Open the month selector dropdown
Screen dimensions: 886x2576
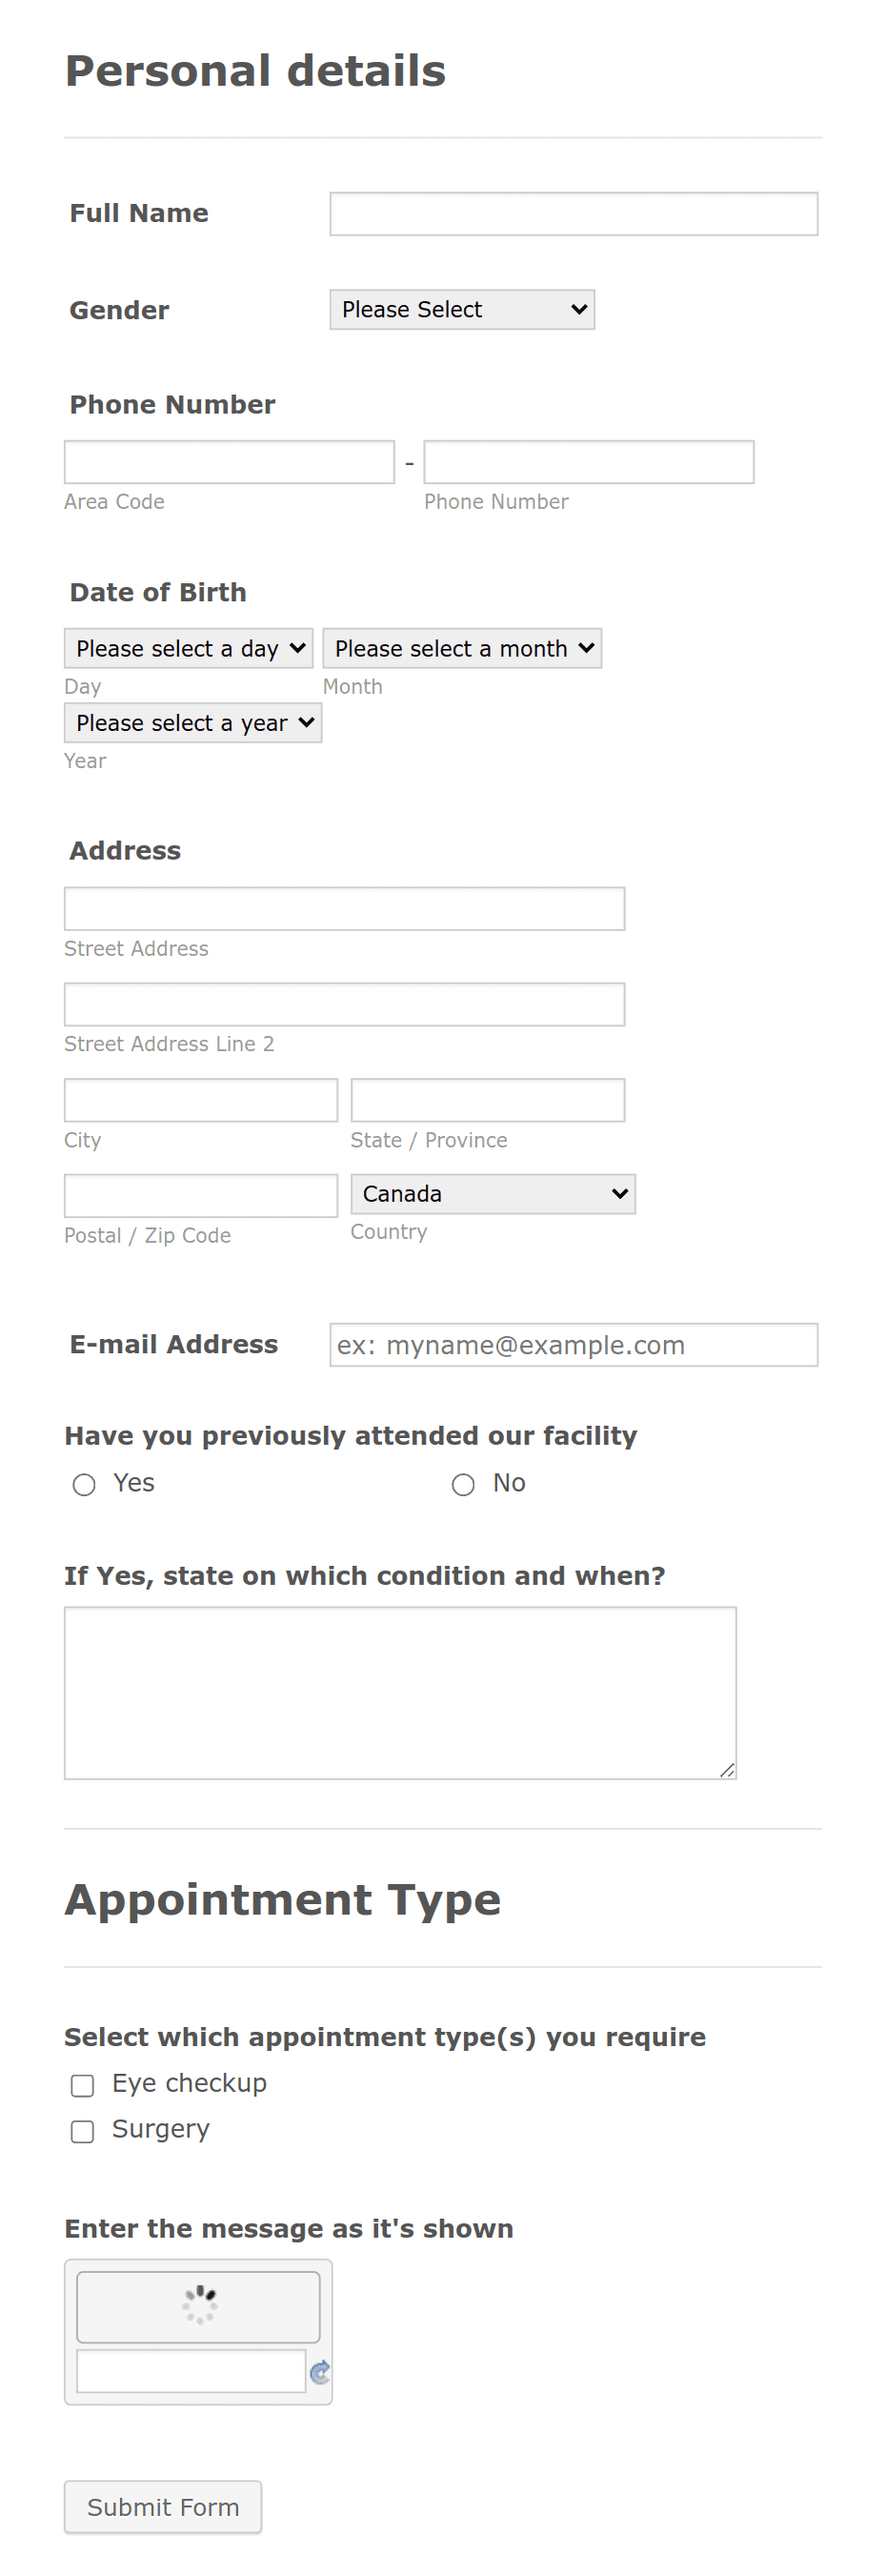[461, 648]
